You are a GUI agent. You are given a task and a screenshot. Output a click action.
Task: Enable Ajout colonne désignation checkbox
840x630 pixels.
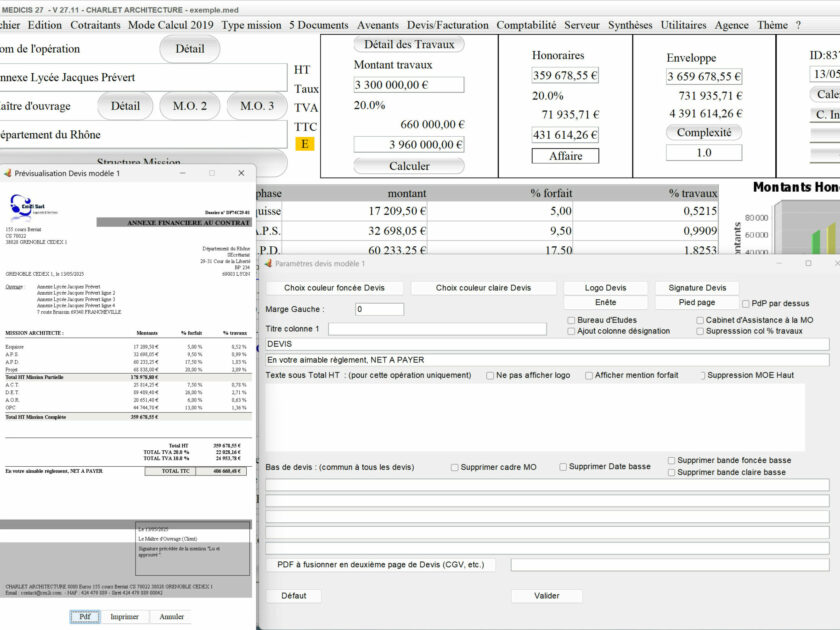(571, 332)
